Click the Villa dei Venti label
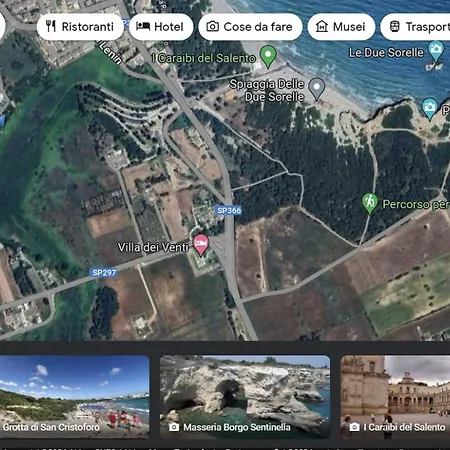Image resolution: width=450 pixels, height=450 pixels. point(153,247)
